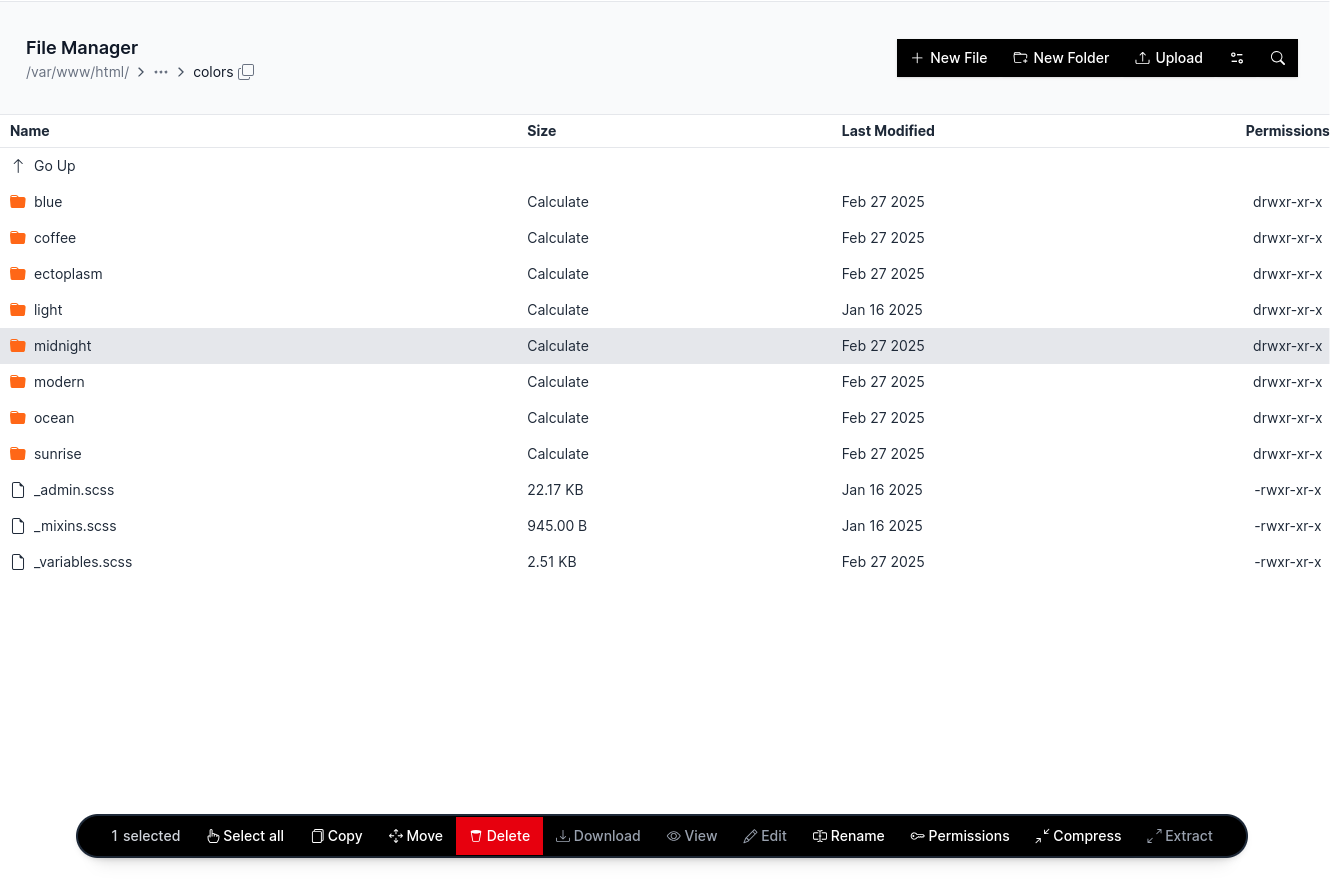Copy the current path using the copy icon
Viewport: 1330px width, 886px height.
pos(246,72)
